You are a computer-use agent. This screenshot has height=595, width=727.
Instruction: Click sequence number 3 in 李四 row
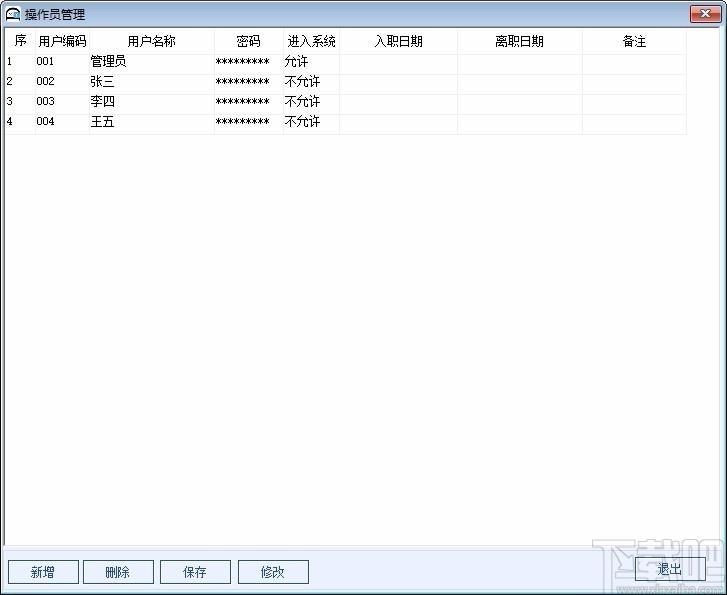[10, 101]
